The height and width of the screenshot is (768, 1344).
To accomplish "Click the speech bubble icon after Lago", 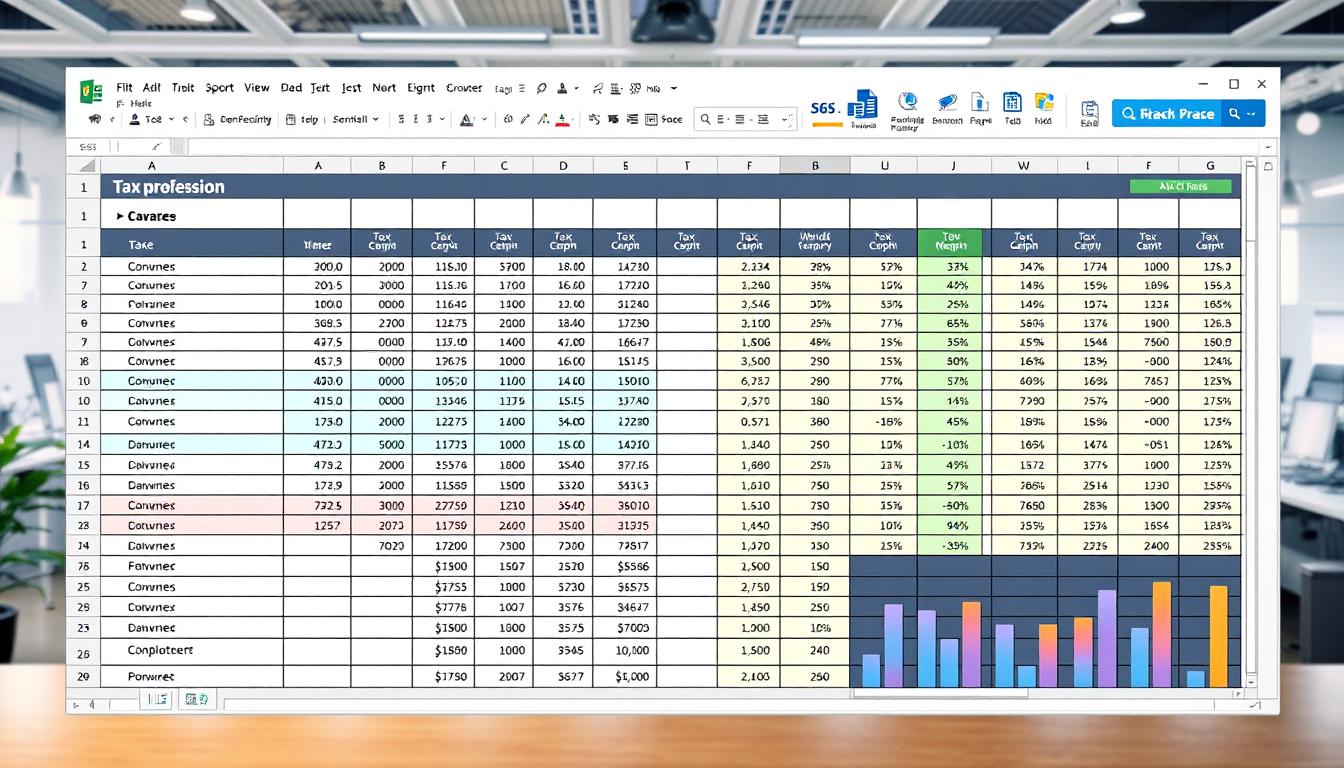I will (541, 88).
